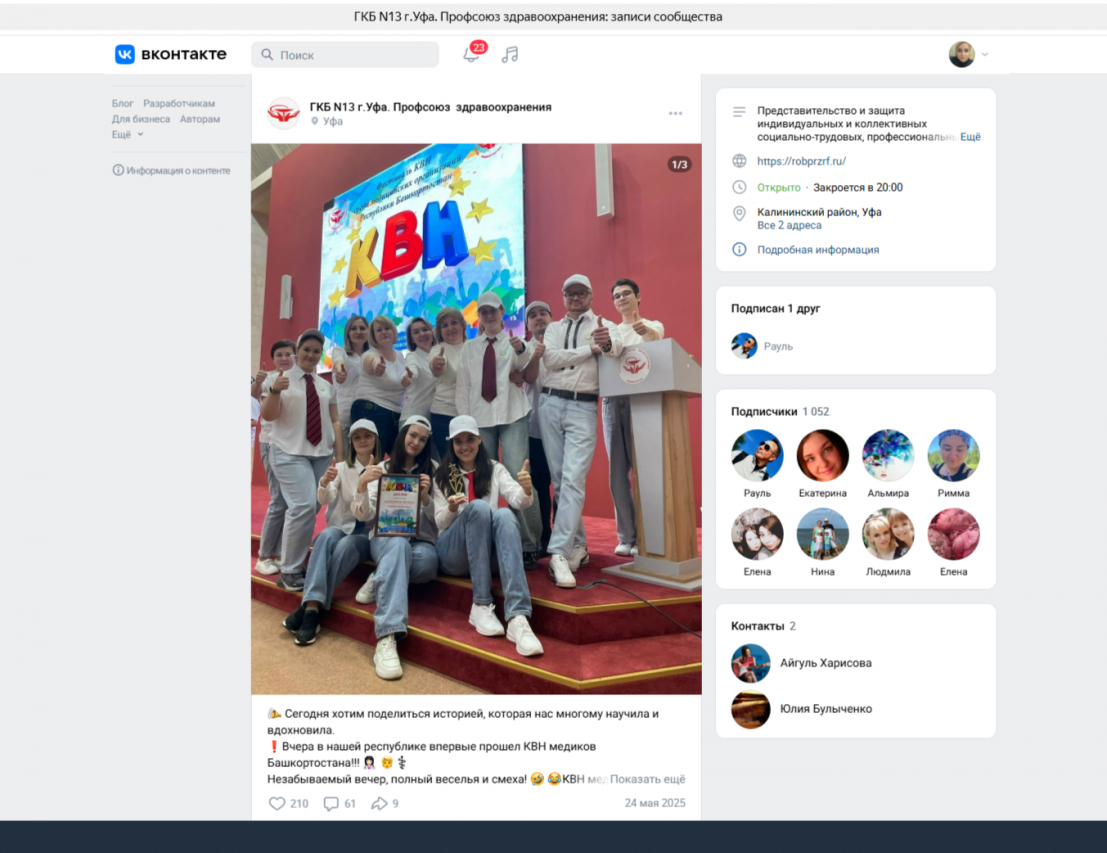Open subscriber Людмила's avatar

pyautogui.click(x=888, y=535)
